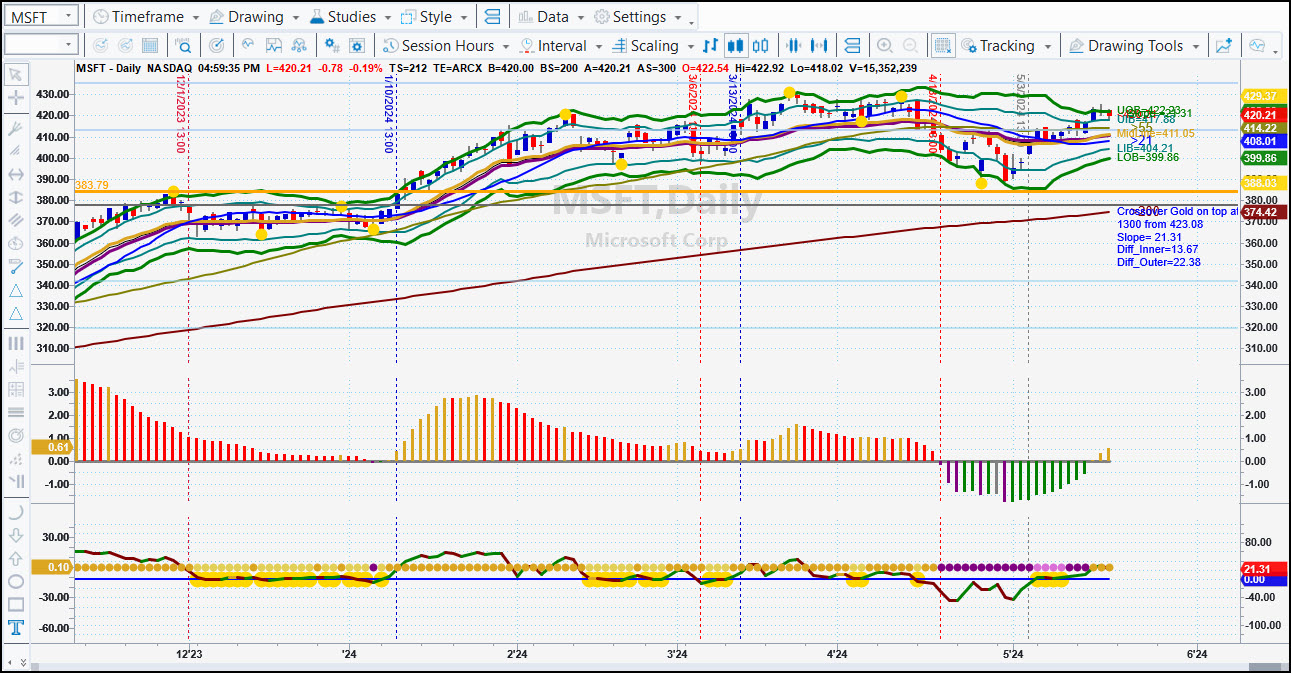The width and height of the screenshot is (1291, 673).
Task: Expand the top toolbar overflow arrow
Action: coord(692,20)
